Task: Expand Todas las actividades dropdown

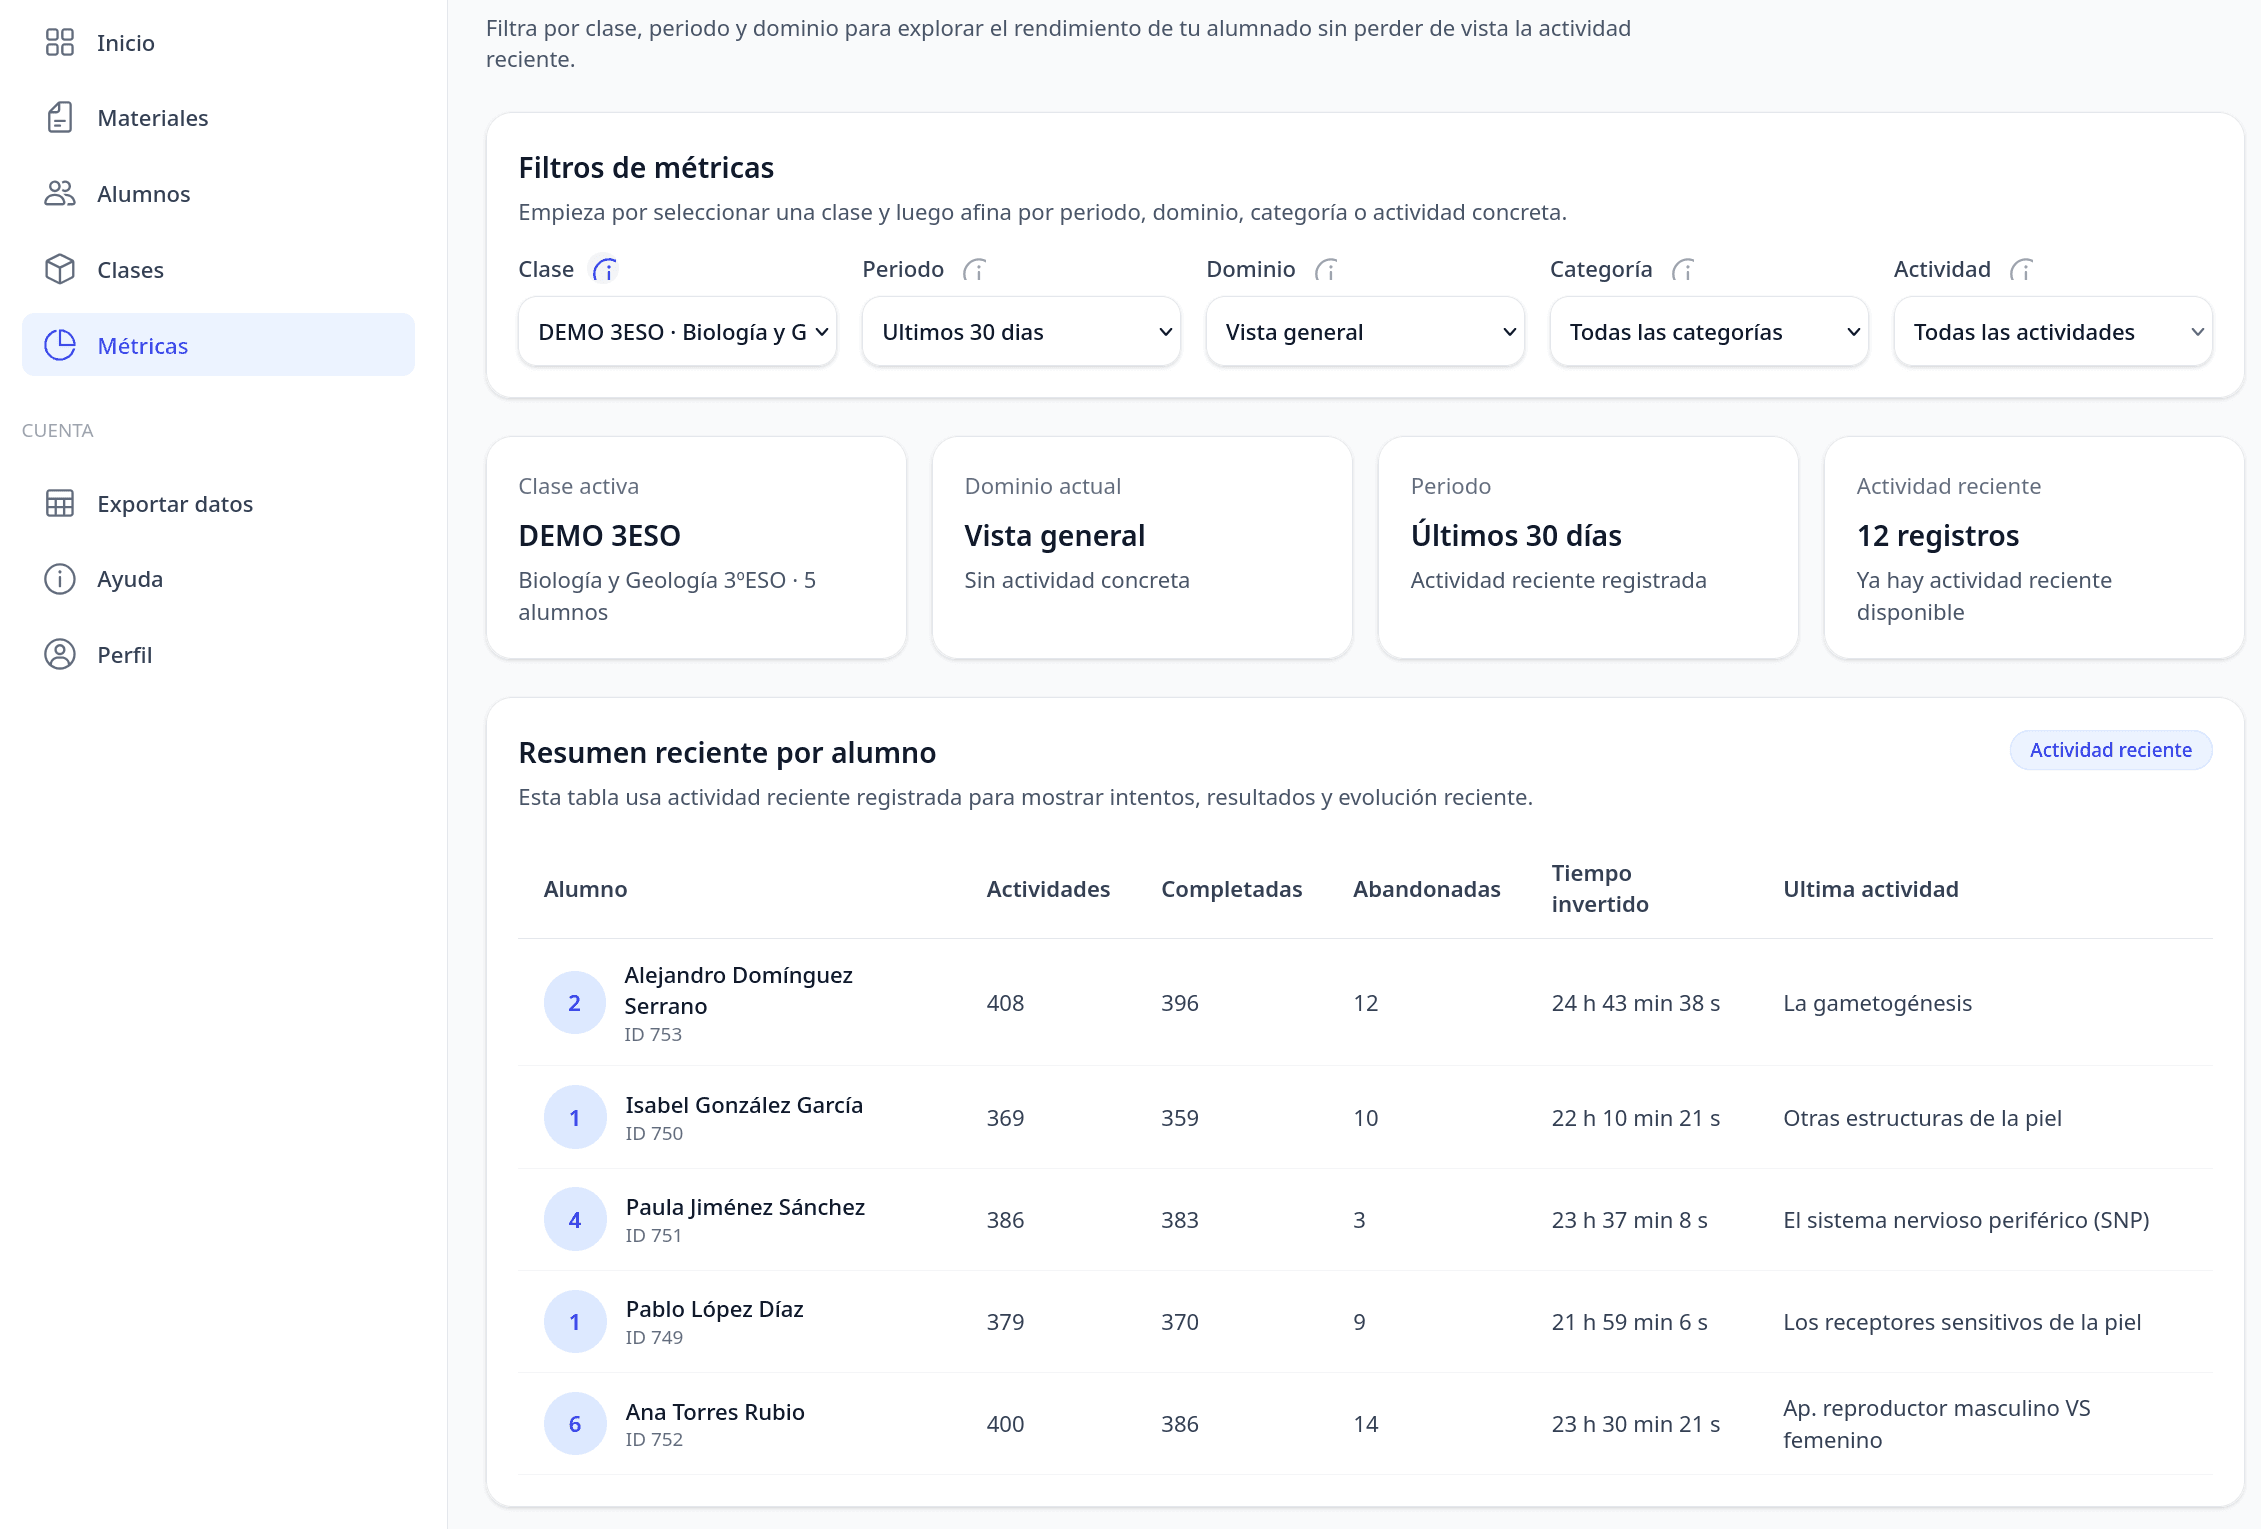Action: click(2053, 332)
